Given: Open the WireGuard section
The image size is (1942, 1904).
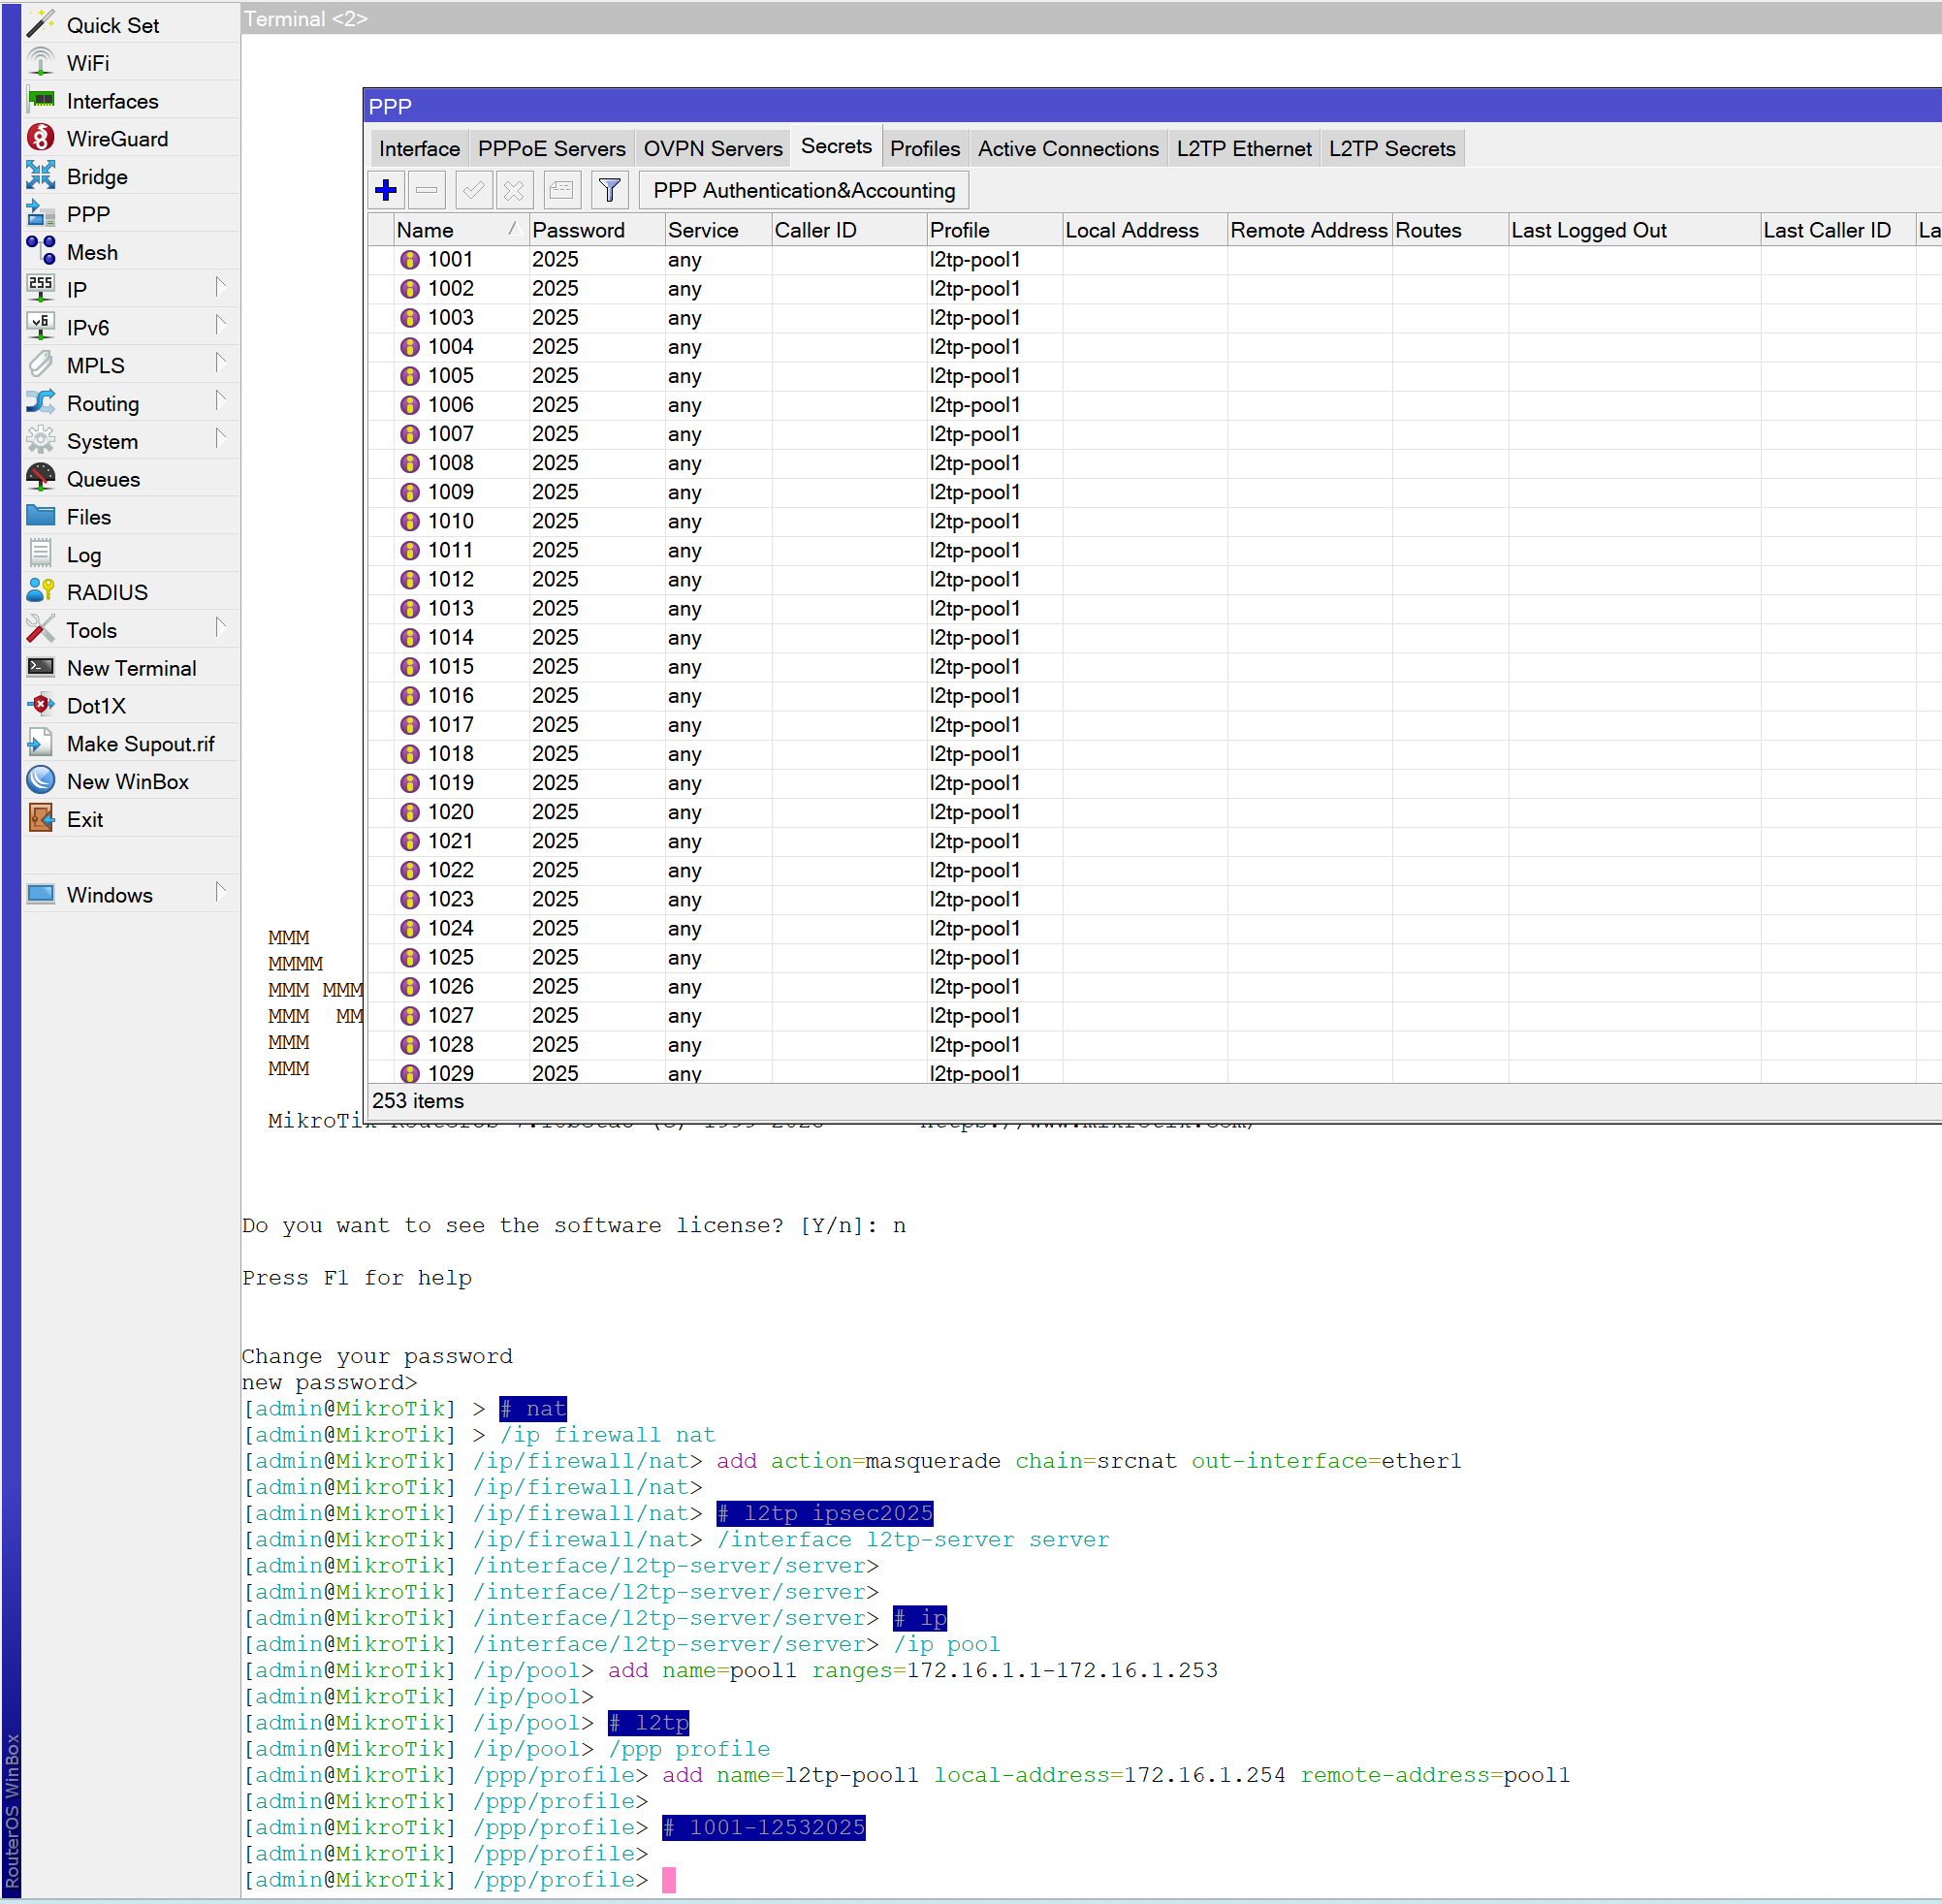Looking at the screenshot, I should (130, 139).
